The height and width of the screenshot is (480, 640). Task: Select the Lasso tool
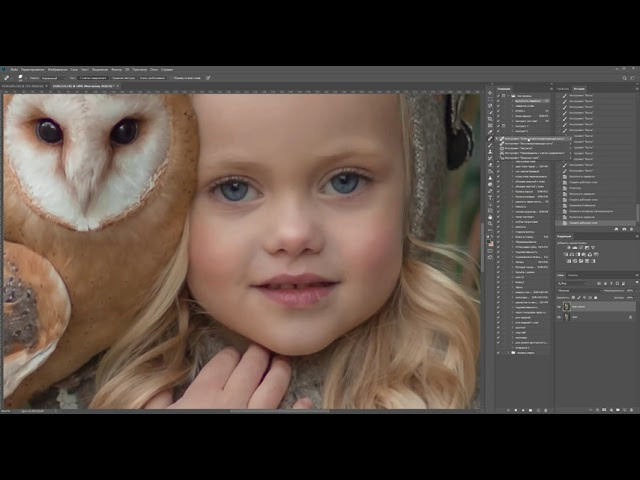click(490, 105)
